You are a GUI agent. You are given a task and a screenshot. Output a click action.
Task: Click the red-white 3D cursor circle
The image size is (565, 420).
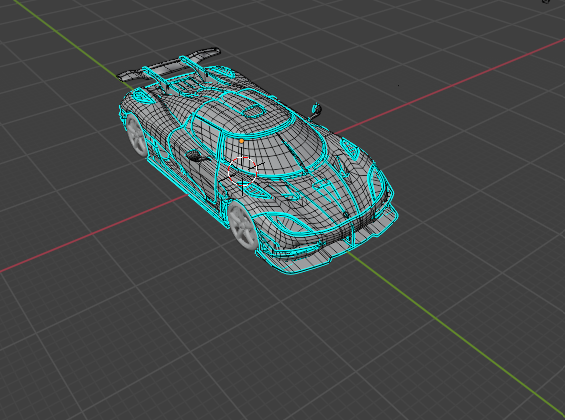click(243, 172)
